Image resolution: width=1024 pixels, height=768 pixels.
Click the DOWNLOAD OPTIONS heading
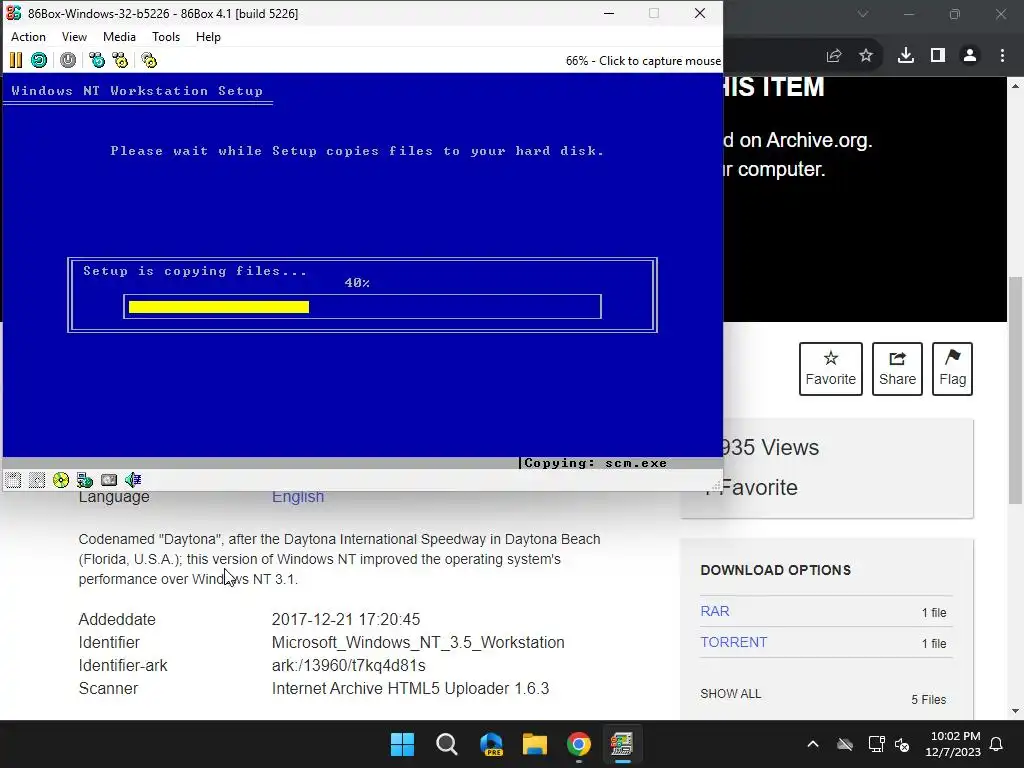click(x=776, y=570)
